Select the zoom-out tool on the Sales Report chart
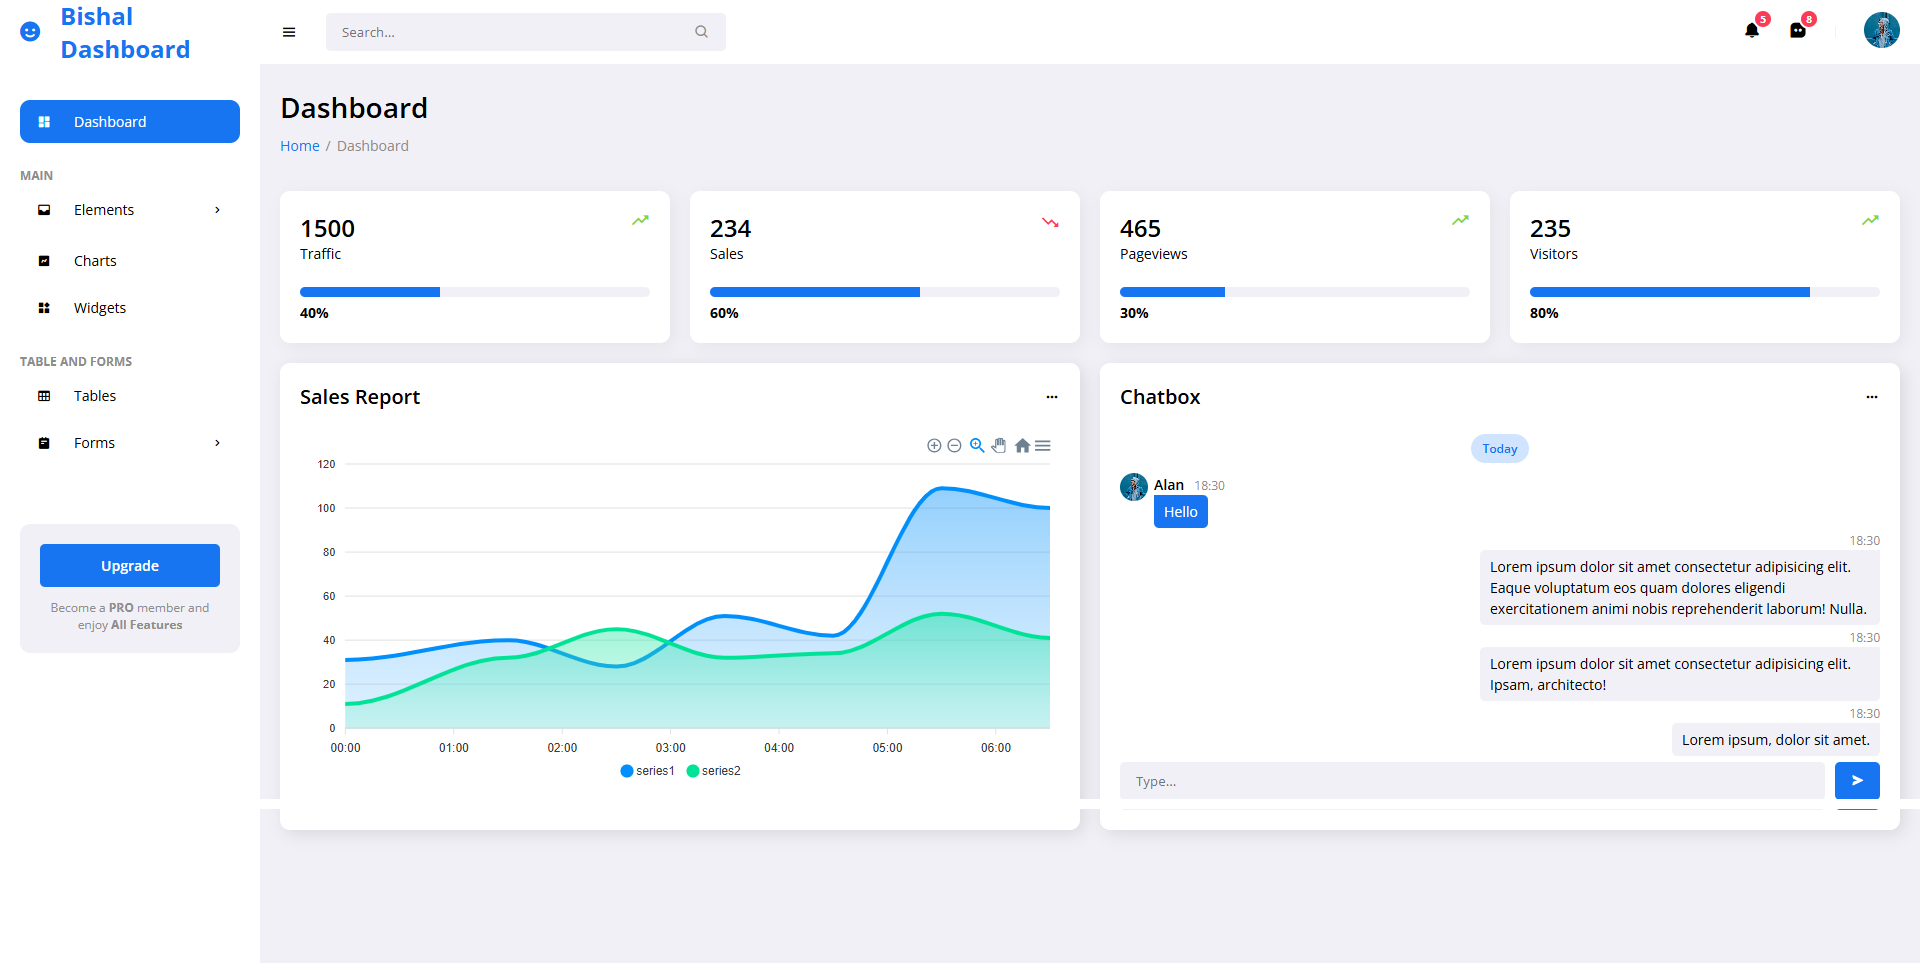 955,445
